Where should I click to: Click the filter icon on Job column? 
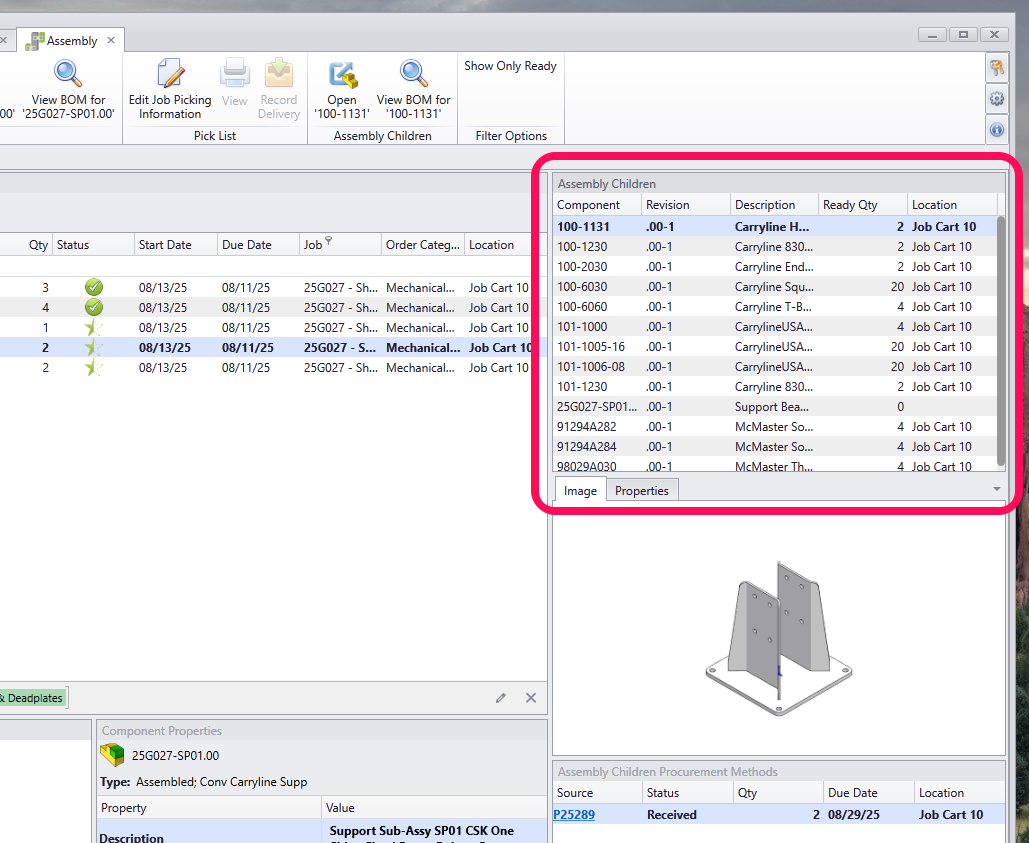[x=329, y=242]
